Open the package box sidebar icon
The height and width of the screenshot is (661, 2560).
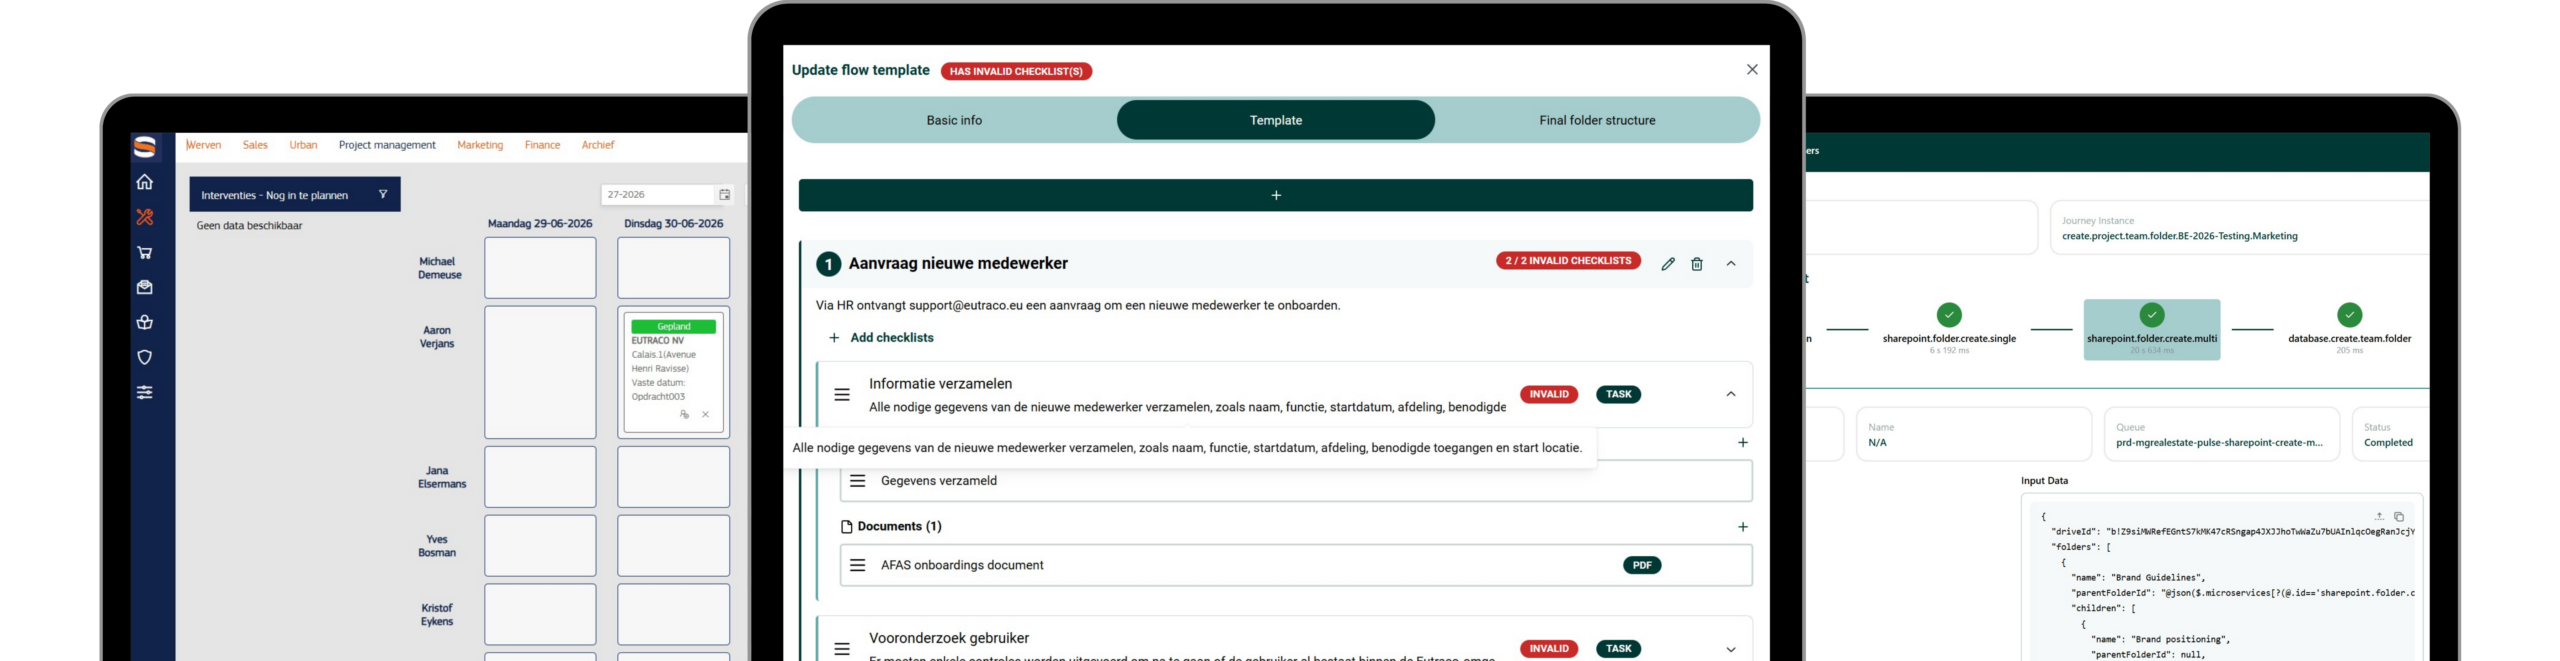[145, 287]
